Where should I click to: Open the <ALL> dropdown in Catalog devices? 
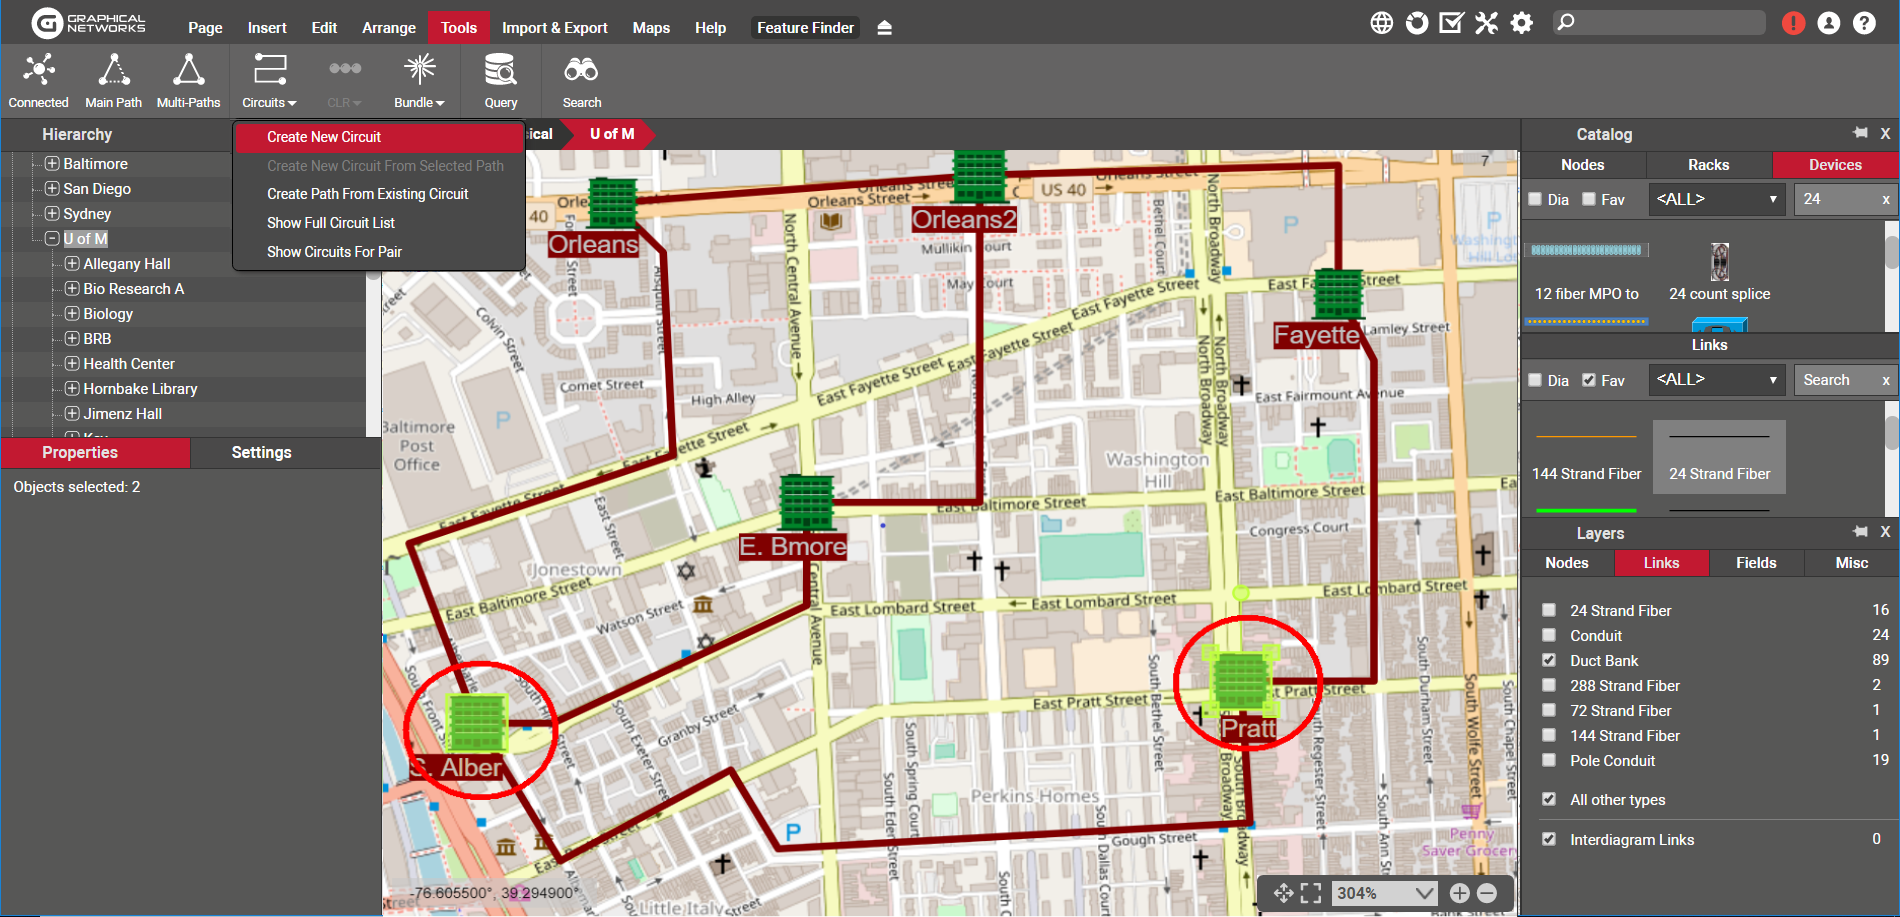coord(1716,199)
